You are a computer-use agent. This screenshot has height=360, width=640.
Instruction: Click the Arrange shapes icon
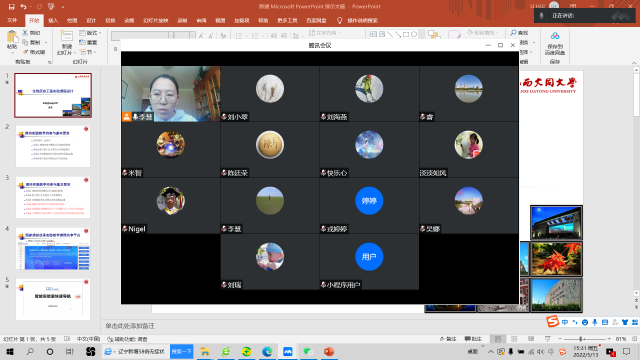click(x=433, y=35)
